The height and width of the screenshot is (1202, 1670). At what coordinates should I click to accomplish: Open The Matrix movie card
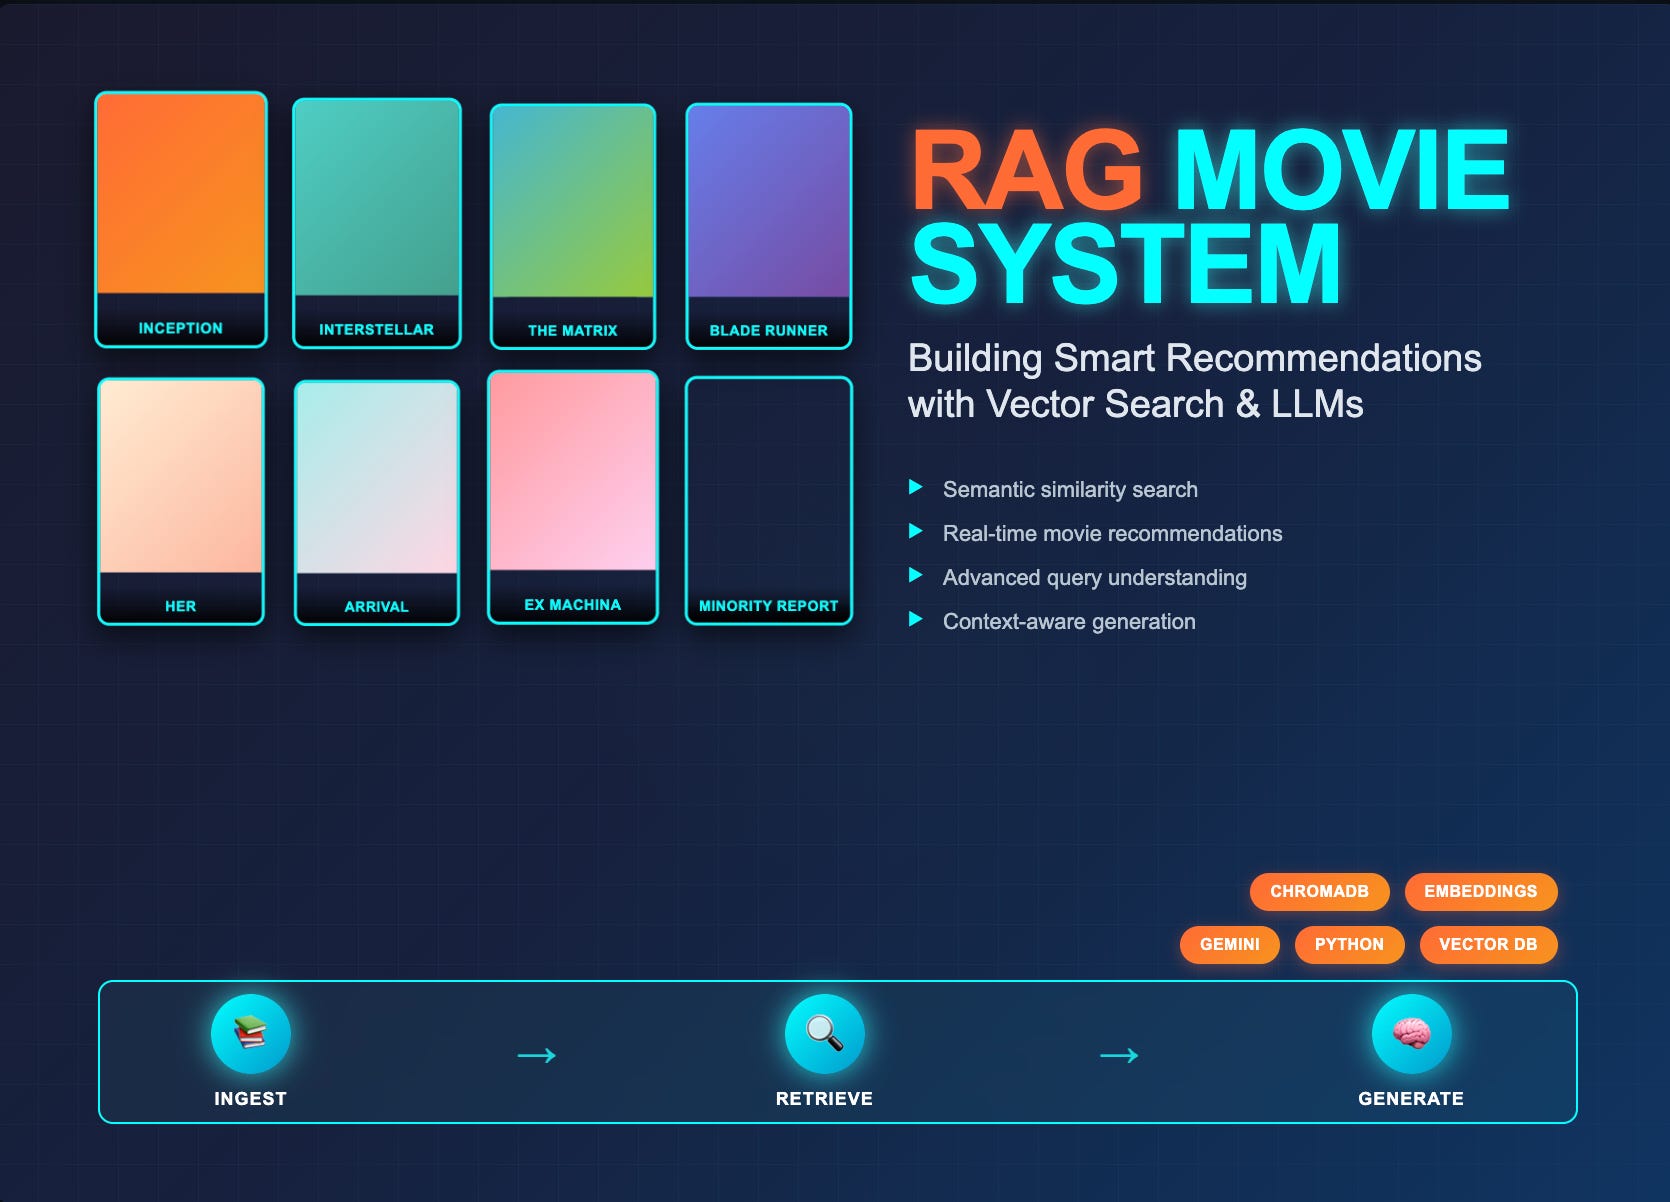click(x=573, y=226)
